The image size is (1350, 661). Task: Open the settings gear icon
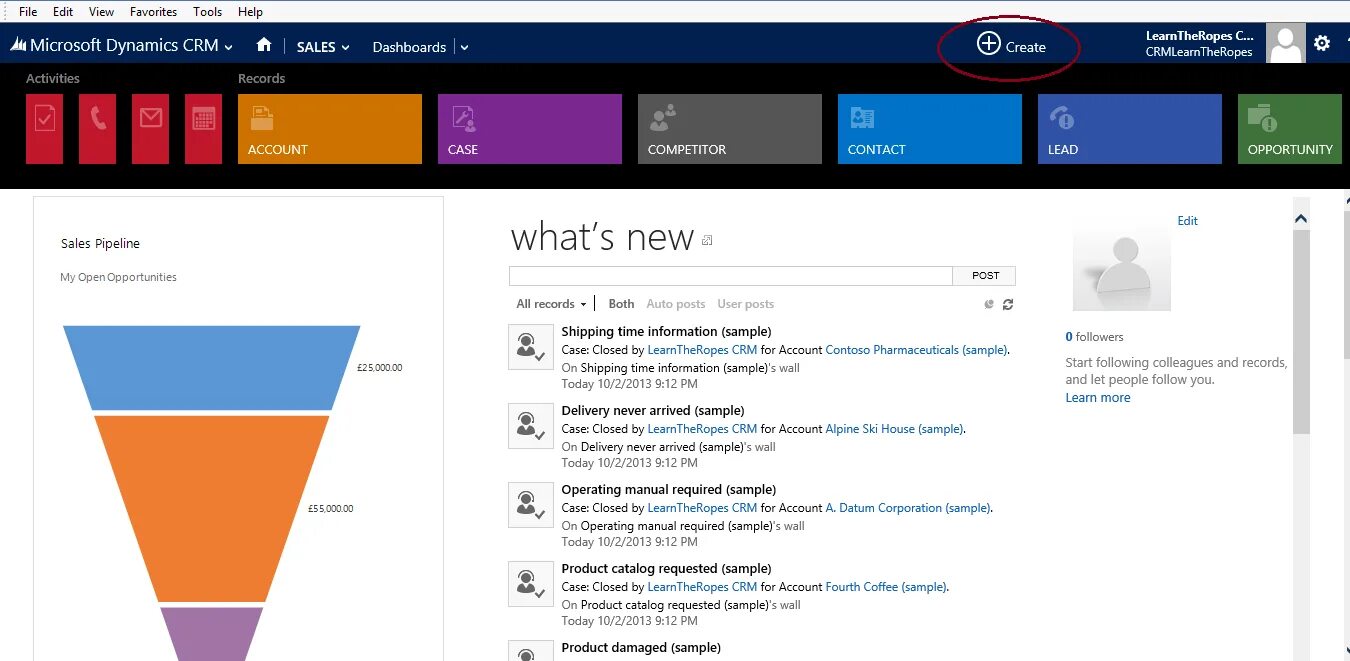pos(1322,43)
